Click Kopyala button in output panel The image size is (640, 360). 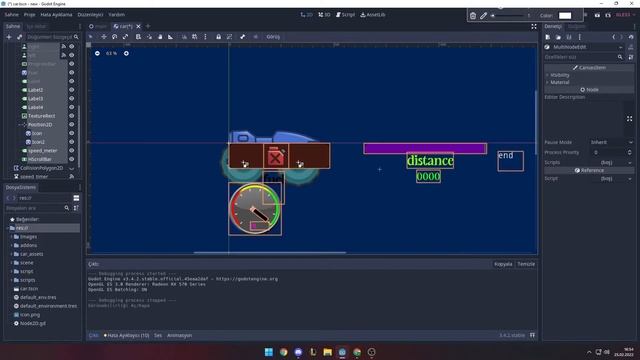tap(503, 264)
